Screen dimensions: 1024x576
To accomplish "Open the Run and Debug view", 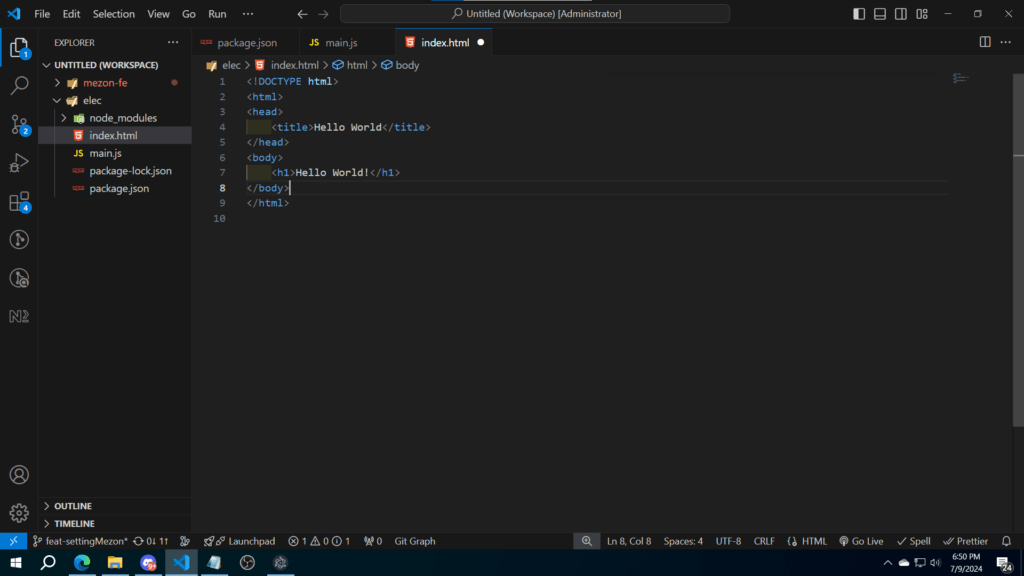I will point(19,163).
